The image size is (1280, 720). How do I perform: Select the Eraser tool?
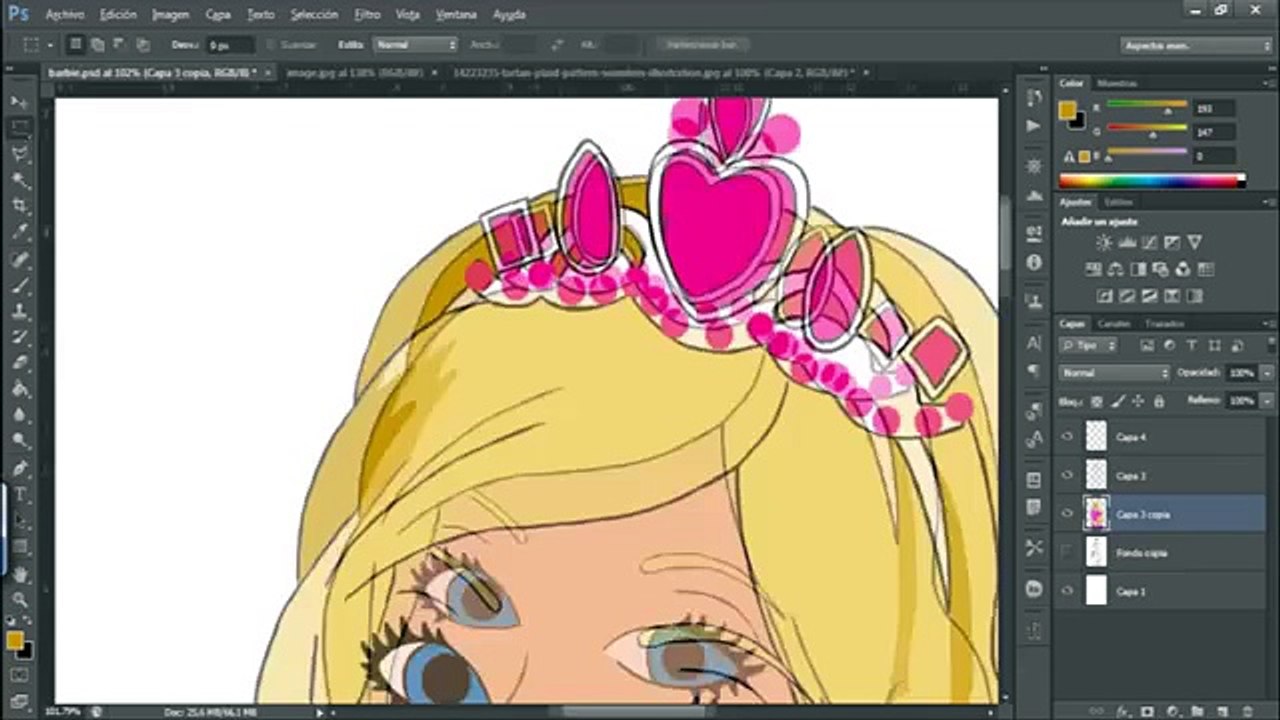pyautogui.click(x=19, y=364)
